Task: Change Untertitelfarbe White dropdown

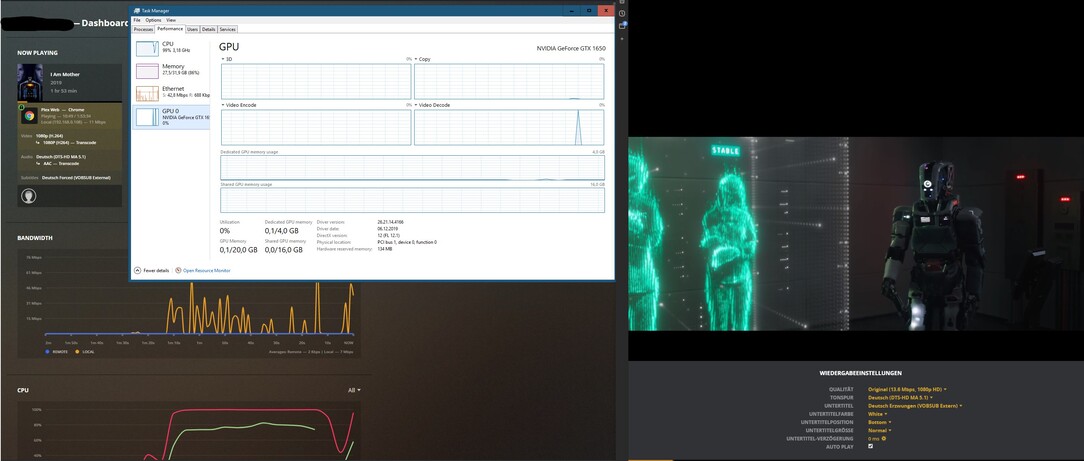Action: (877, 414)
